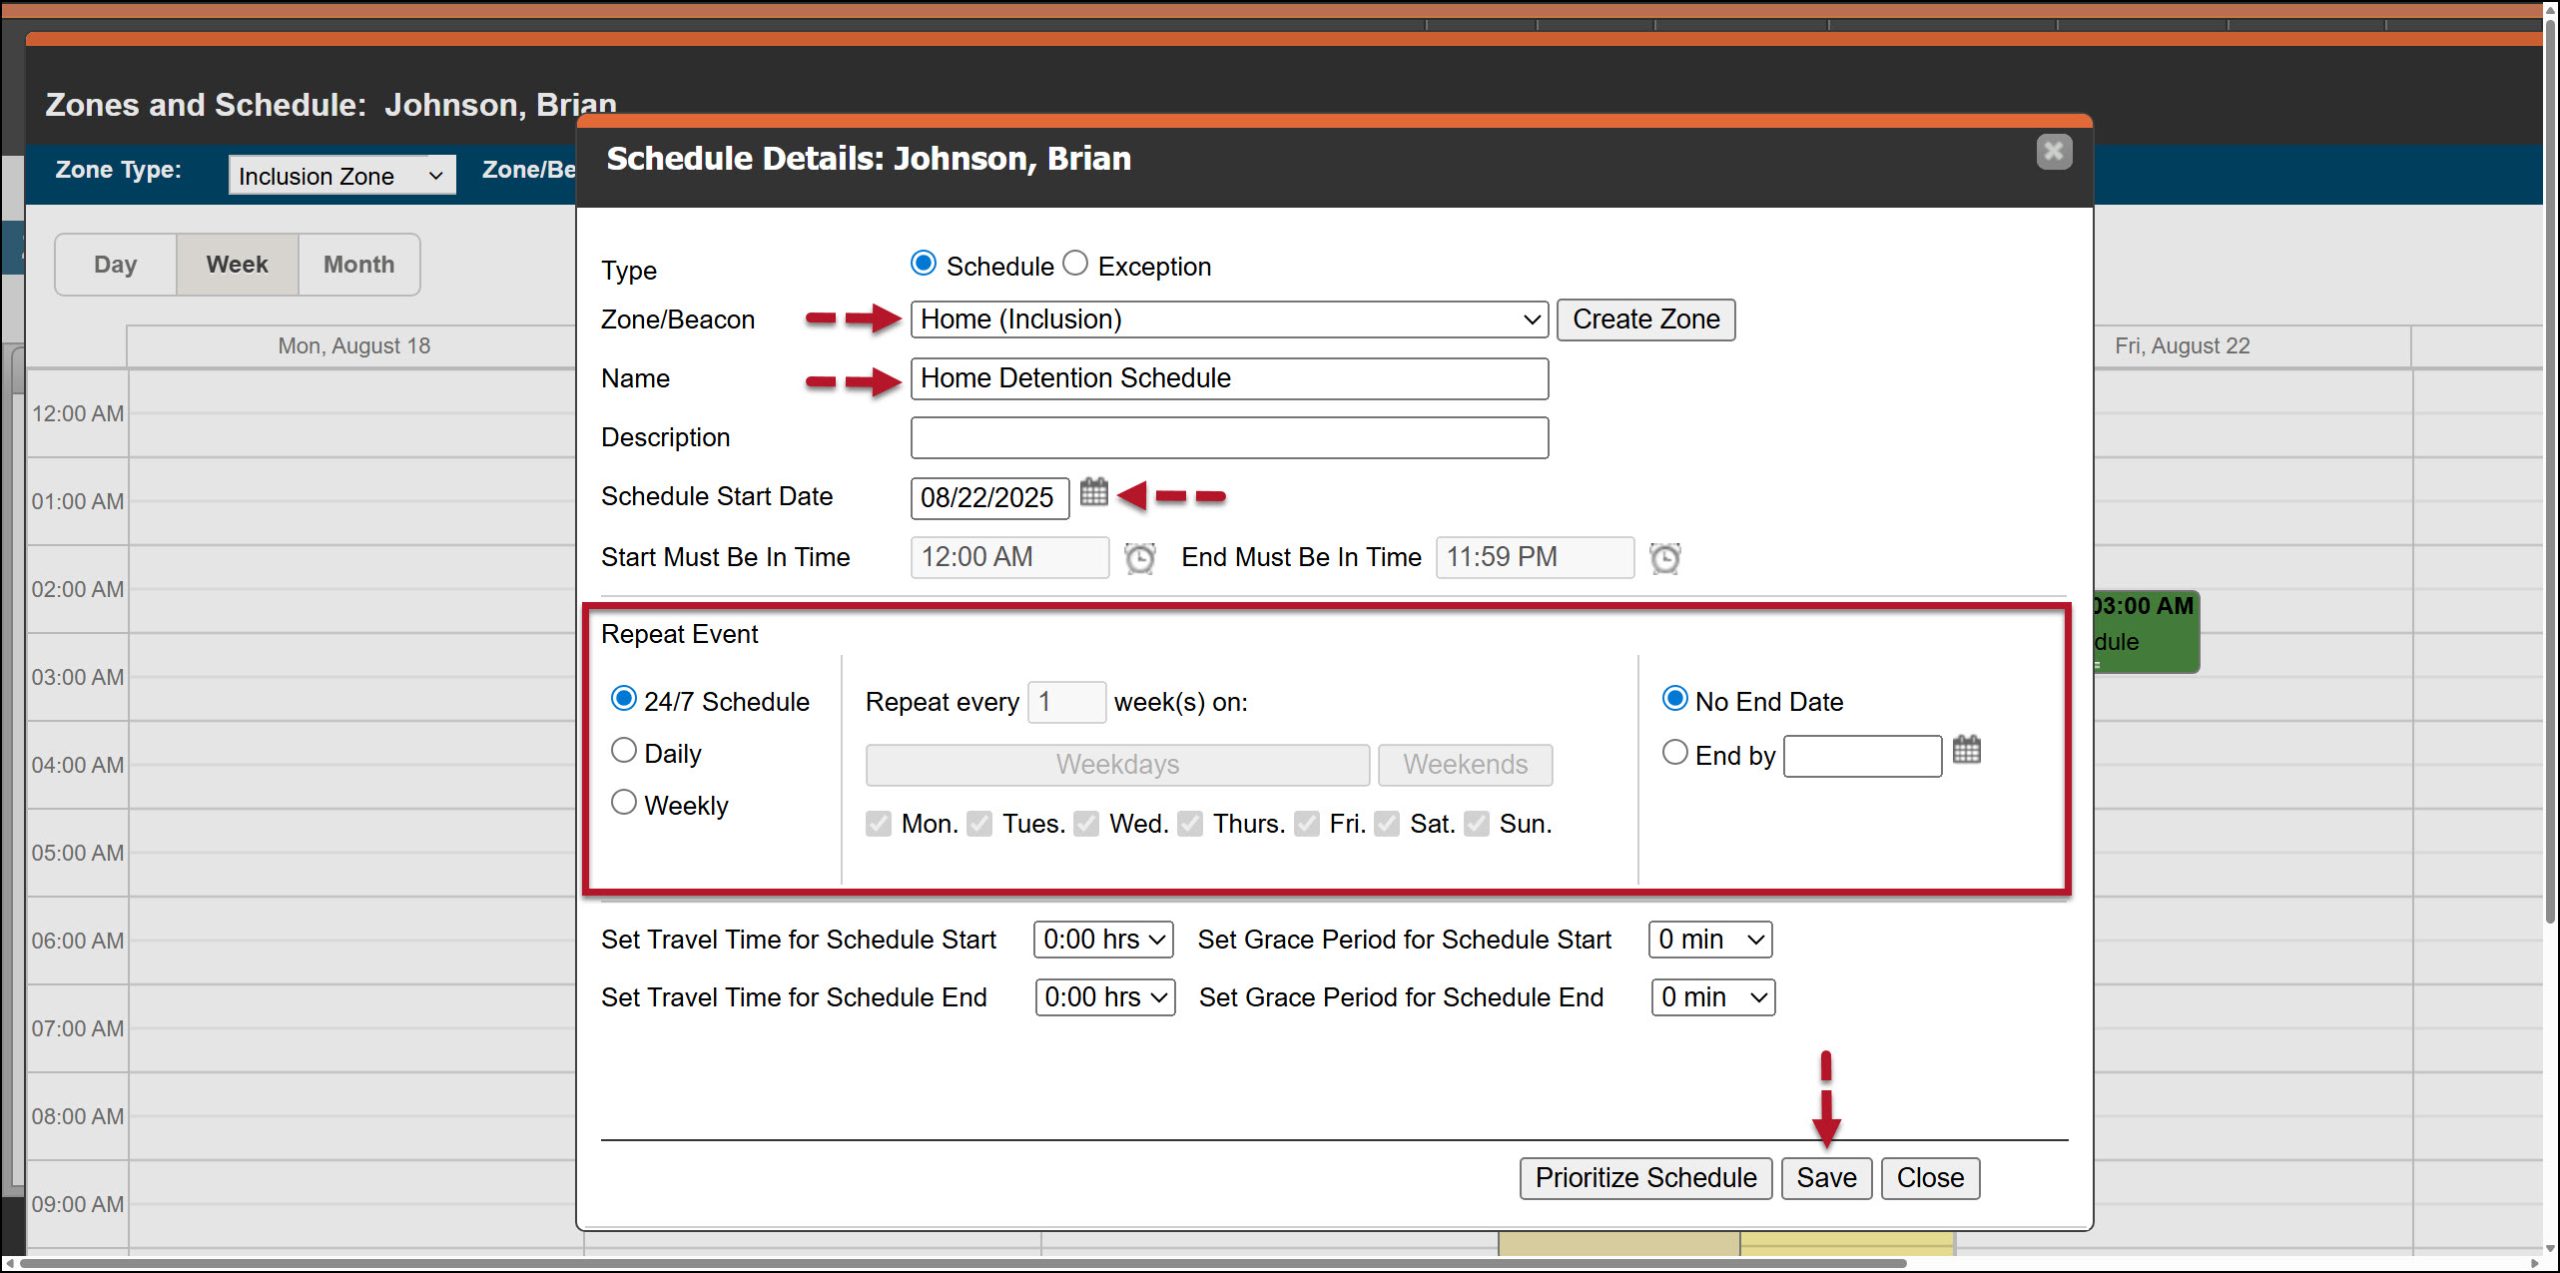Open Grace Period for Schedule End dropdown

[x=1712, y=998]
